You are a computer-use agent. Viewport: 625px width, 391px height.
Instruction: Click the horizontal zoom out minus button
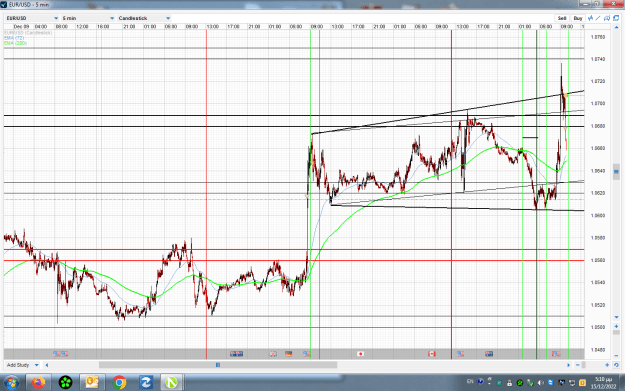click(x=578, y=365)
